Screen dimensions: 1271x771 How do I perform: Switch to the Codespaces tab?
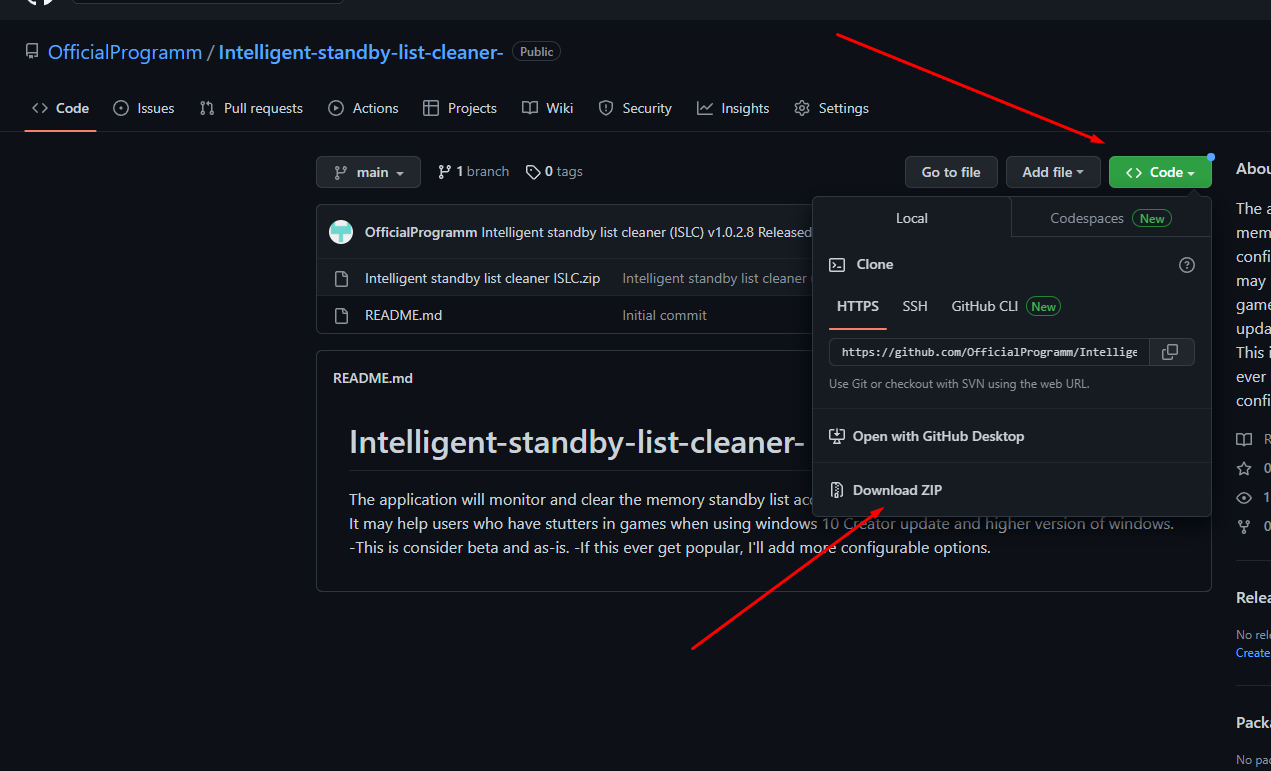coord(1111,218)
